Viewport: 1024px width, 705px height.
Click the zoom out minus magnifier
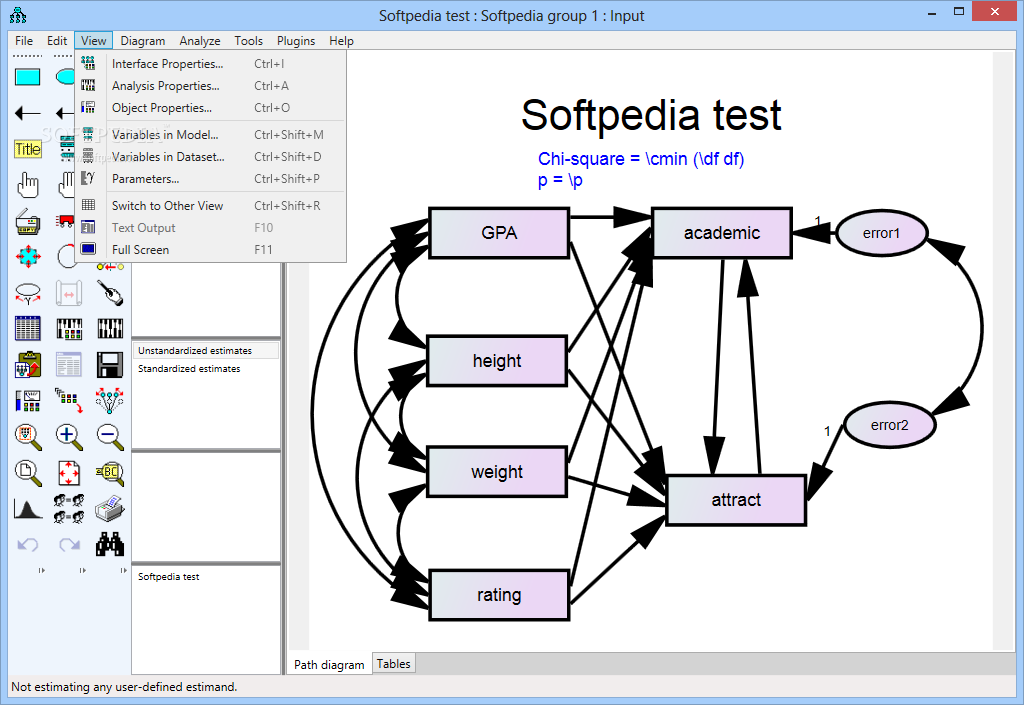(110, 437)
